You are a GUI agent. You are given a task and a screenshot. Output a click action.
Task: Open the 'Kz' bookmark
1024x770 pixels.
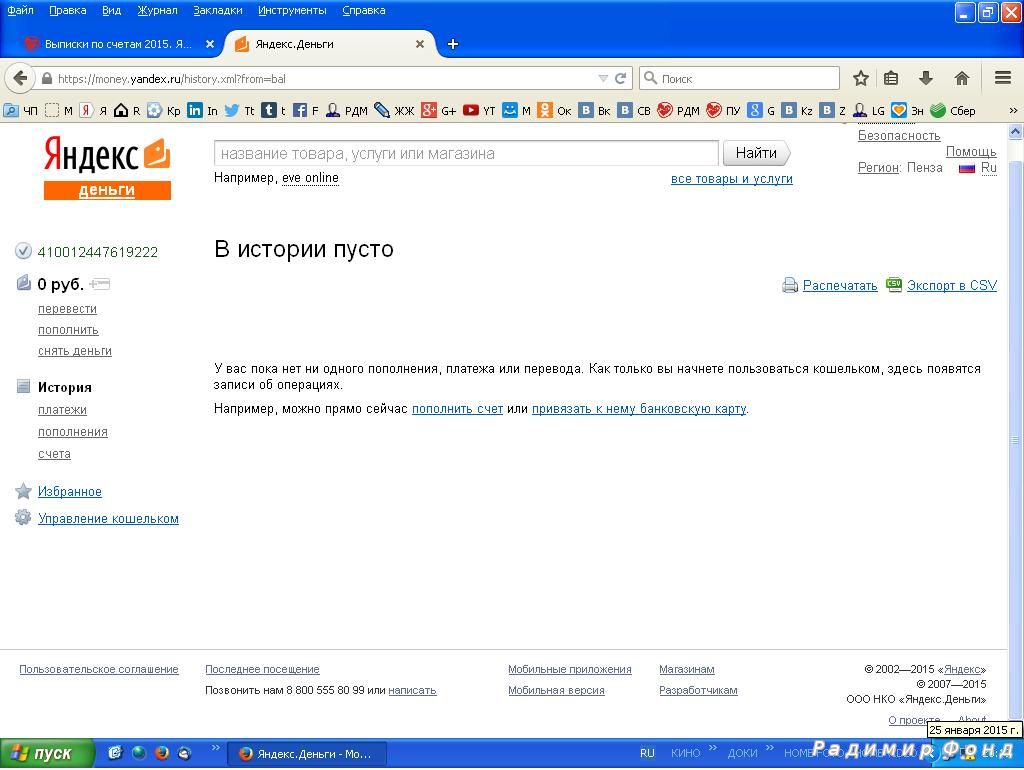click(x=797, y=110)
